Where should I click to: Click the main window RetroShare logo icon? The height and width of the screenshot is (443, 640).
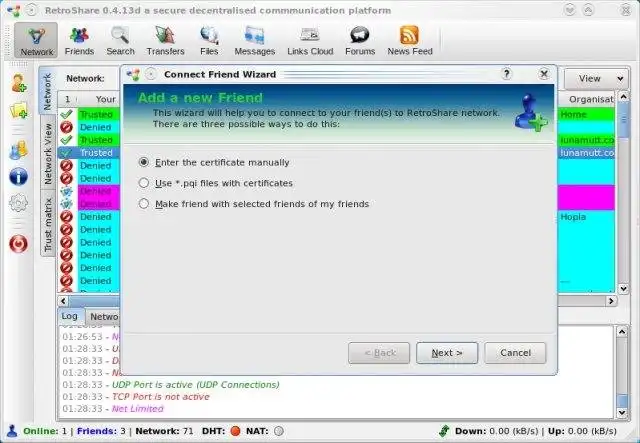[13, 11]
